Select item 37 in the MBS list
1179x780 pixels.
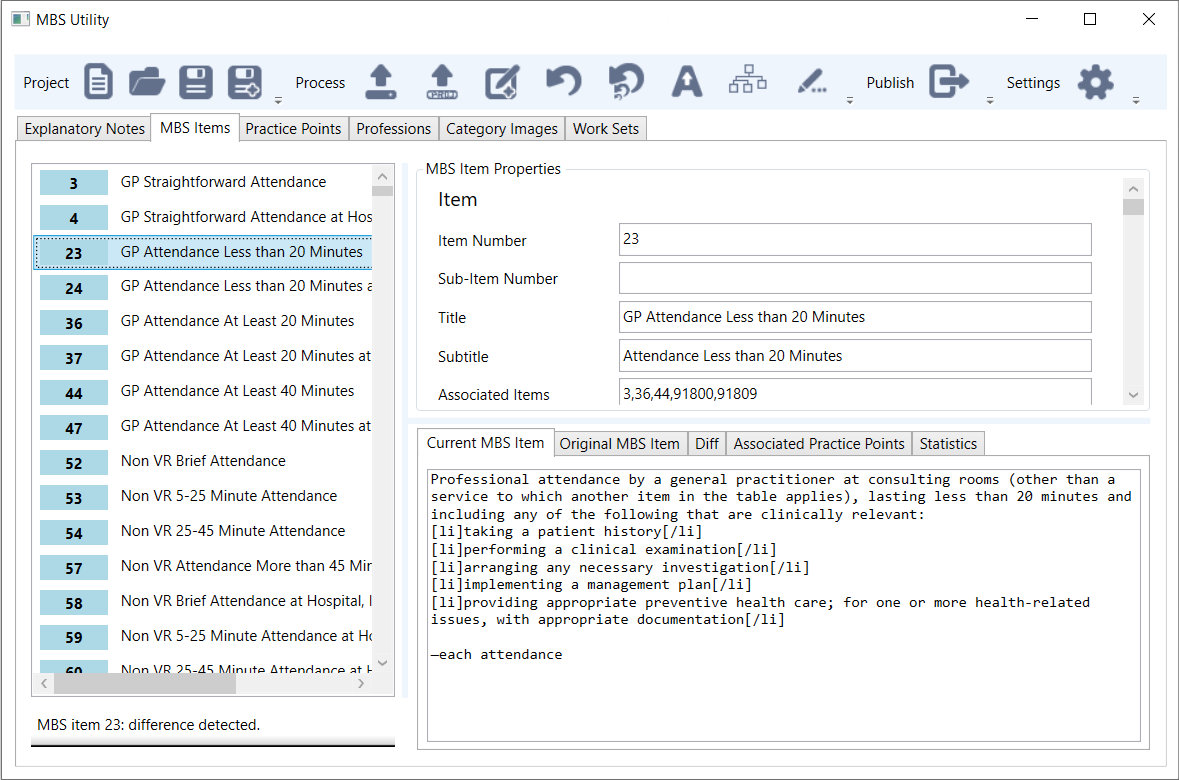point(203,357)
